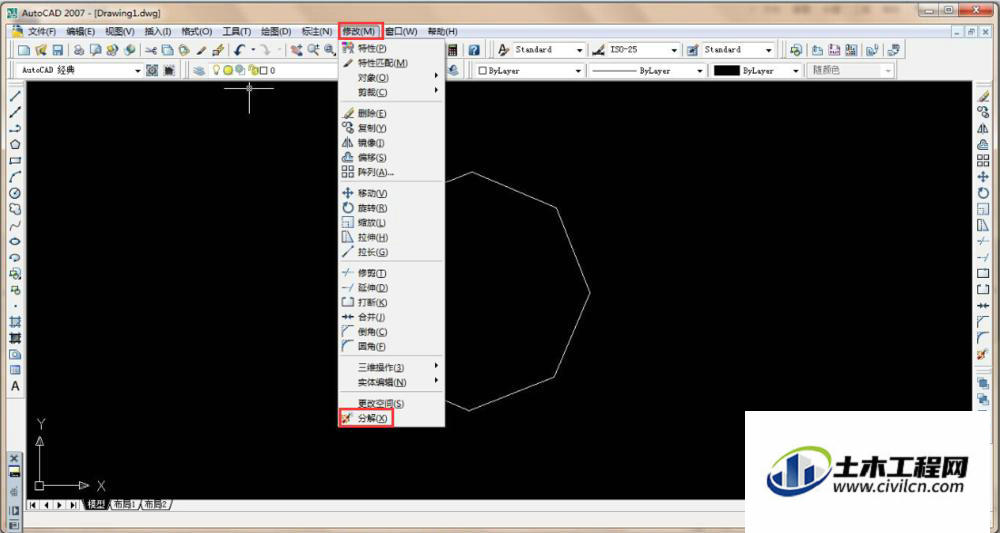Click the Workspace settings gear icon
1000x533 pixels.
point(152,71)
